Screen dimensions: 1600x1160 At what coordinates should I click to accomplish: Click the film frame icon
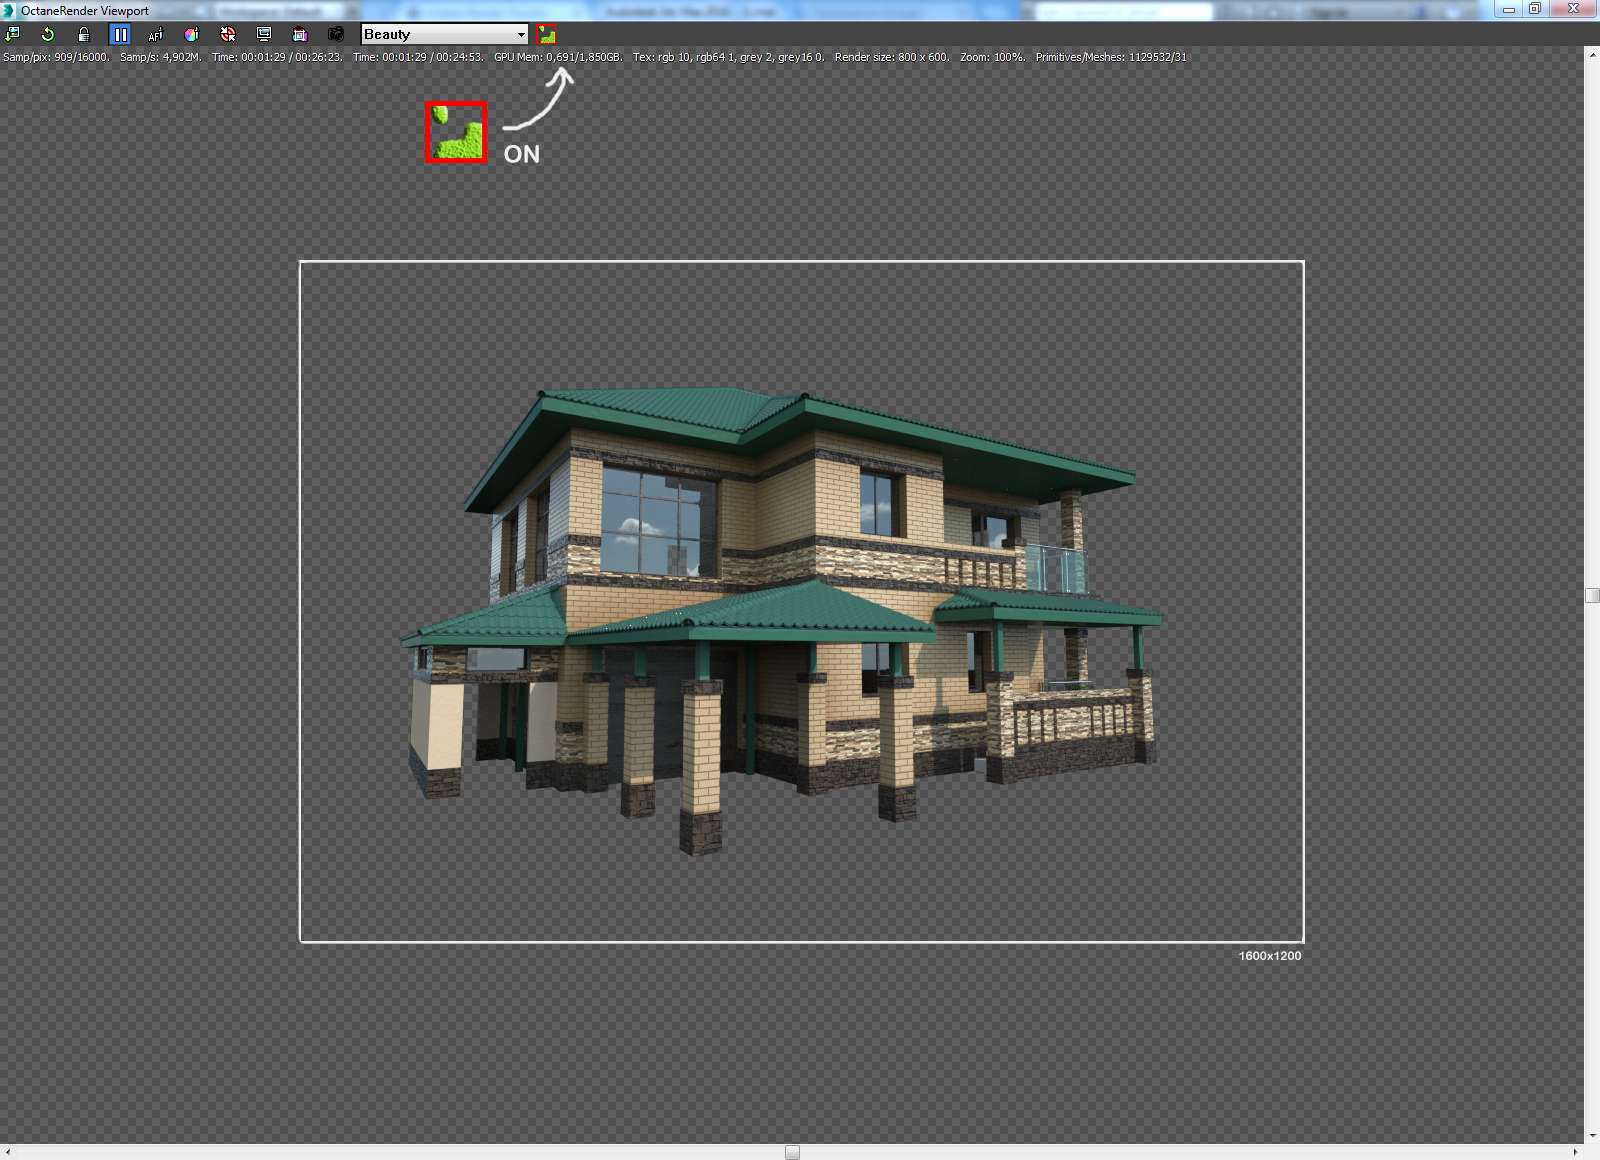300,34
